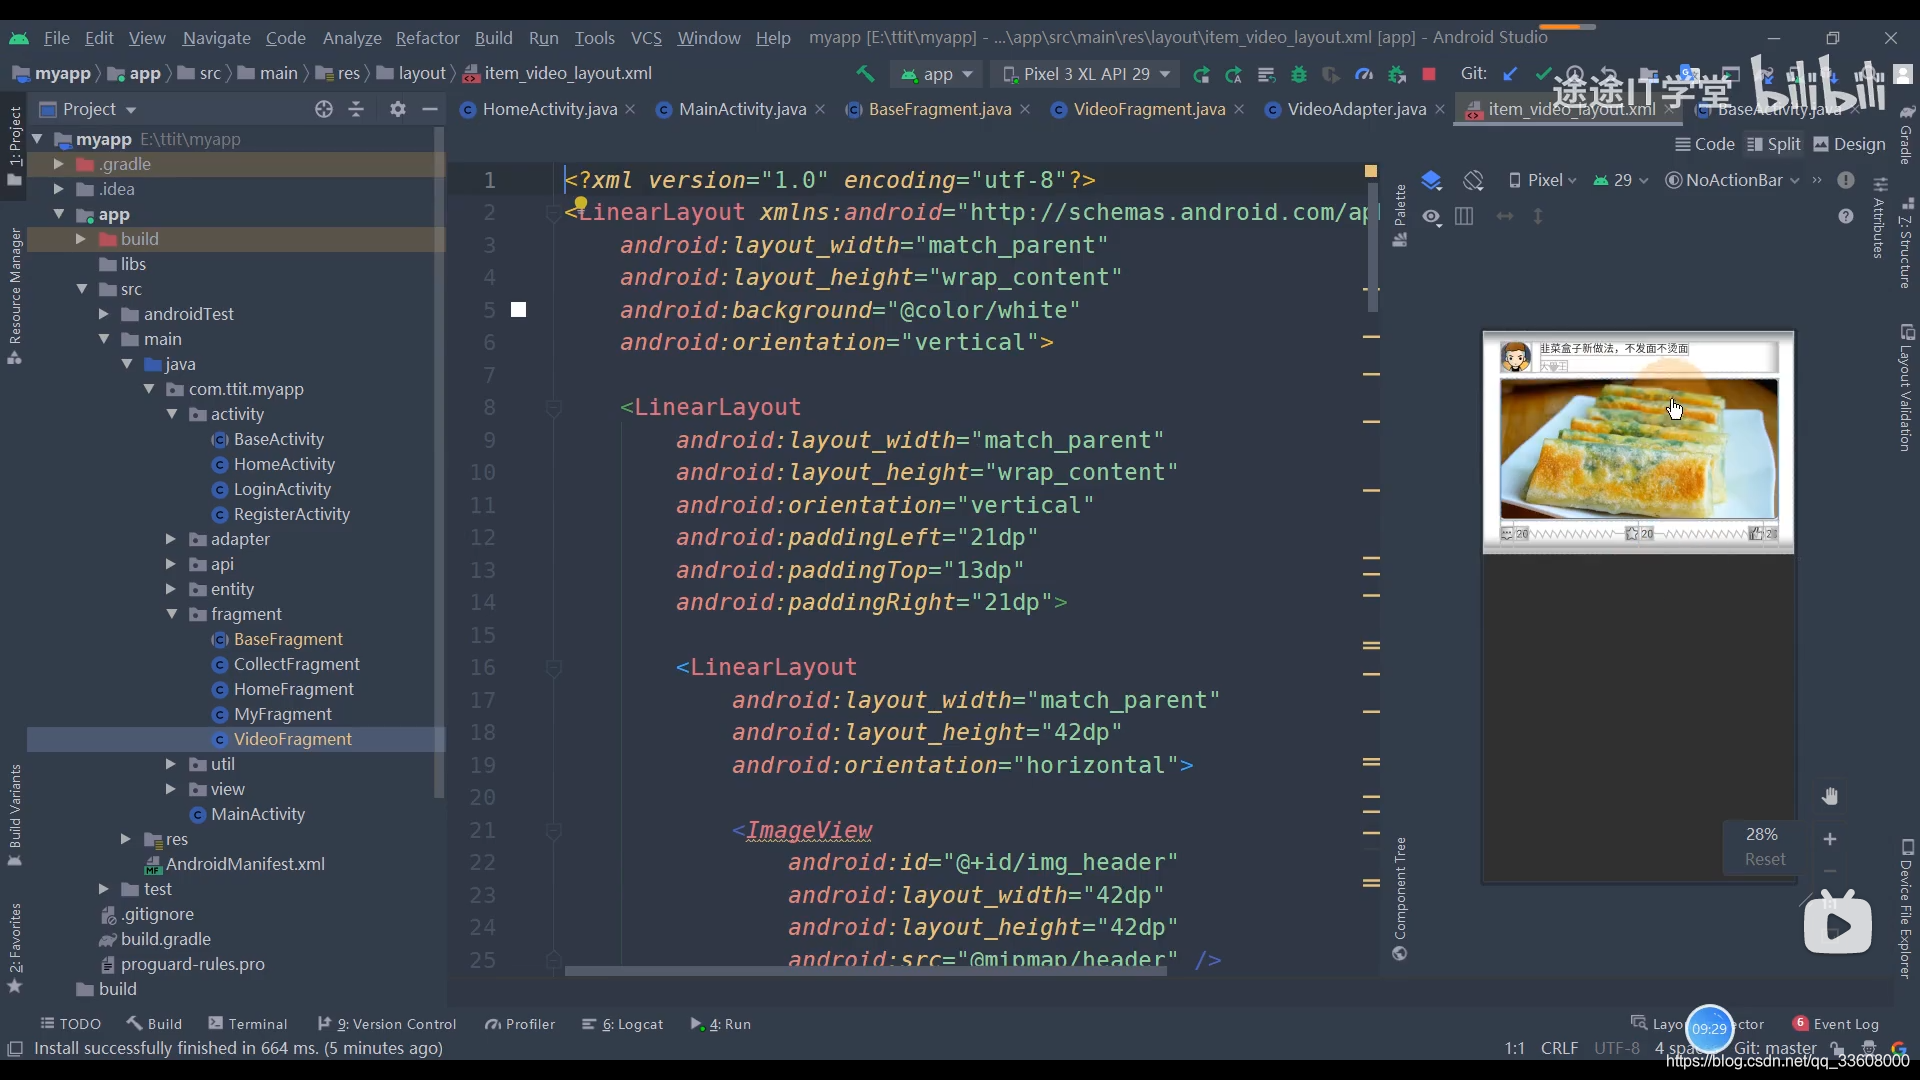Open the VCS menu
This screenshot has height=1080, width=1920.
pyautogui.click(x=646, y=38)
